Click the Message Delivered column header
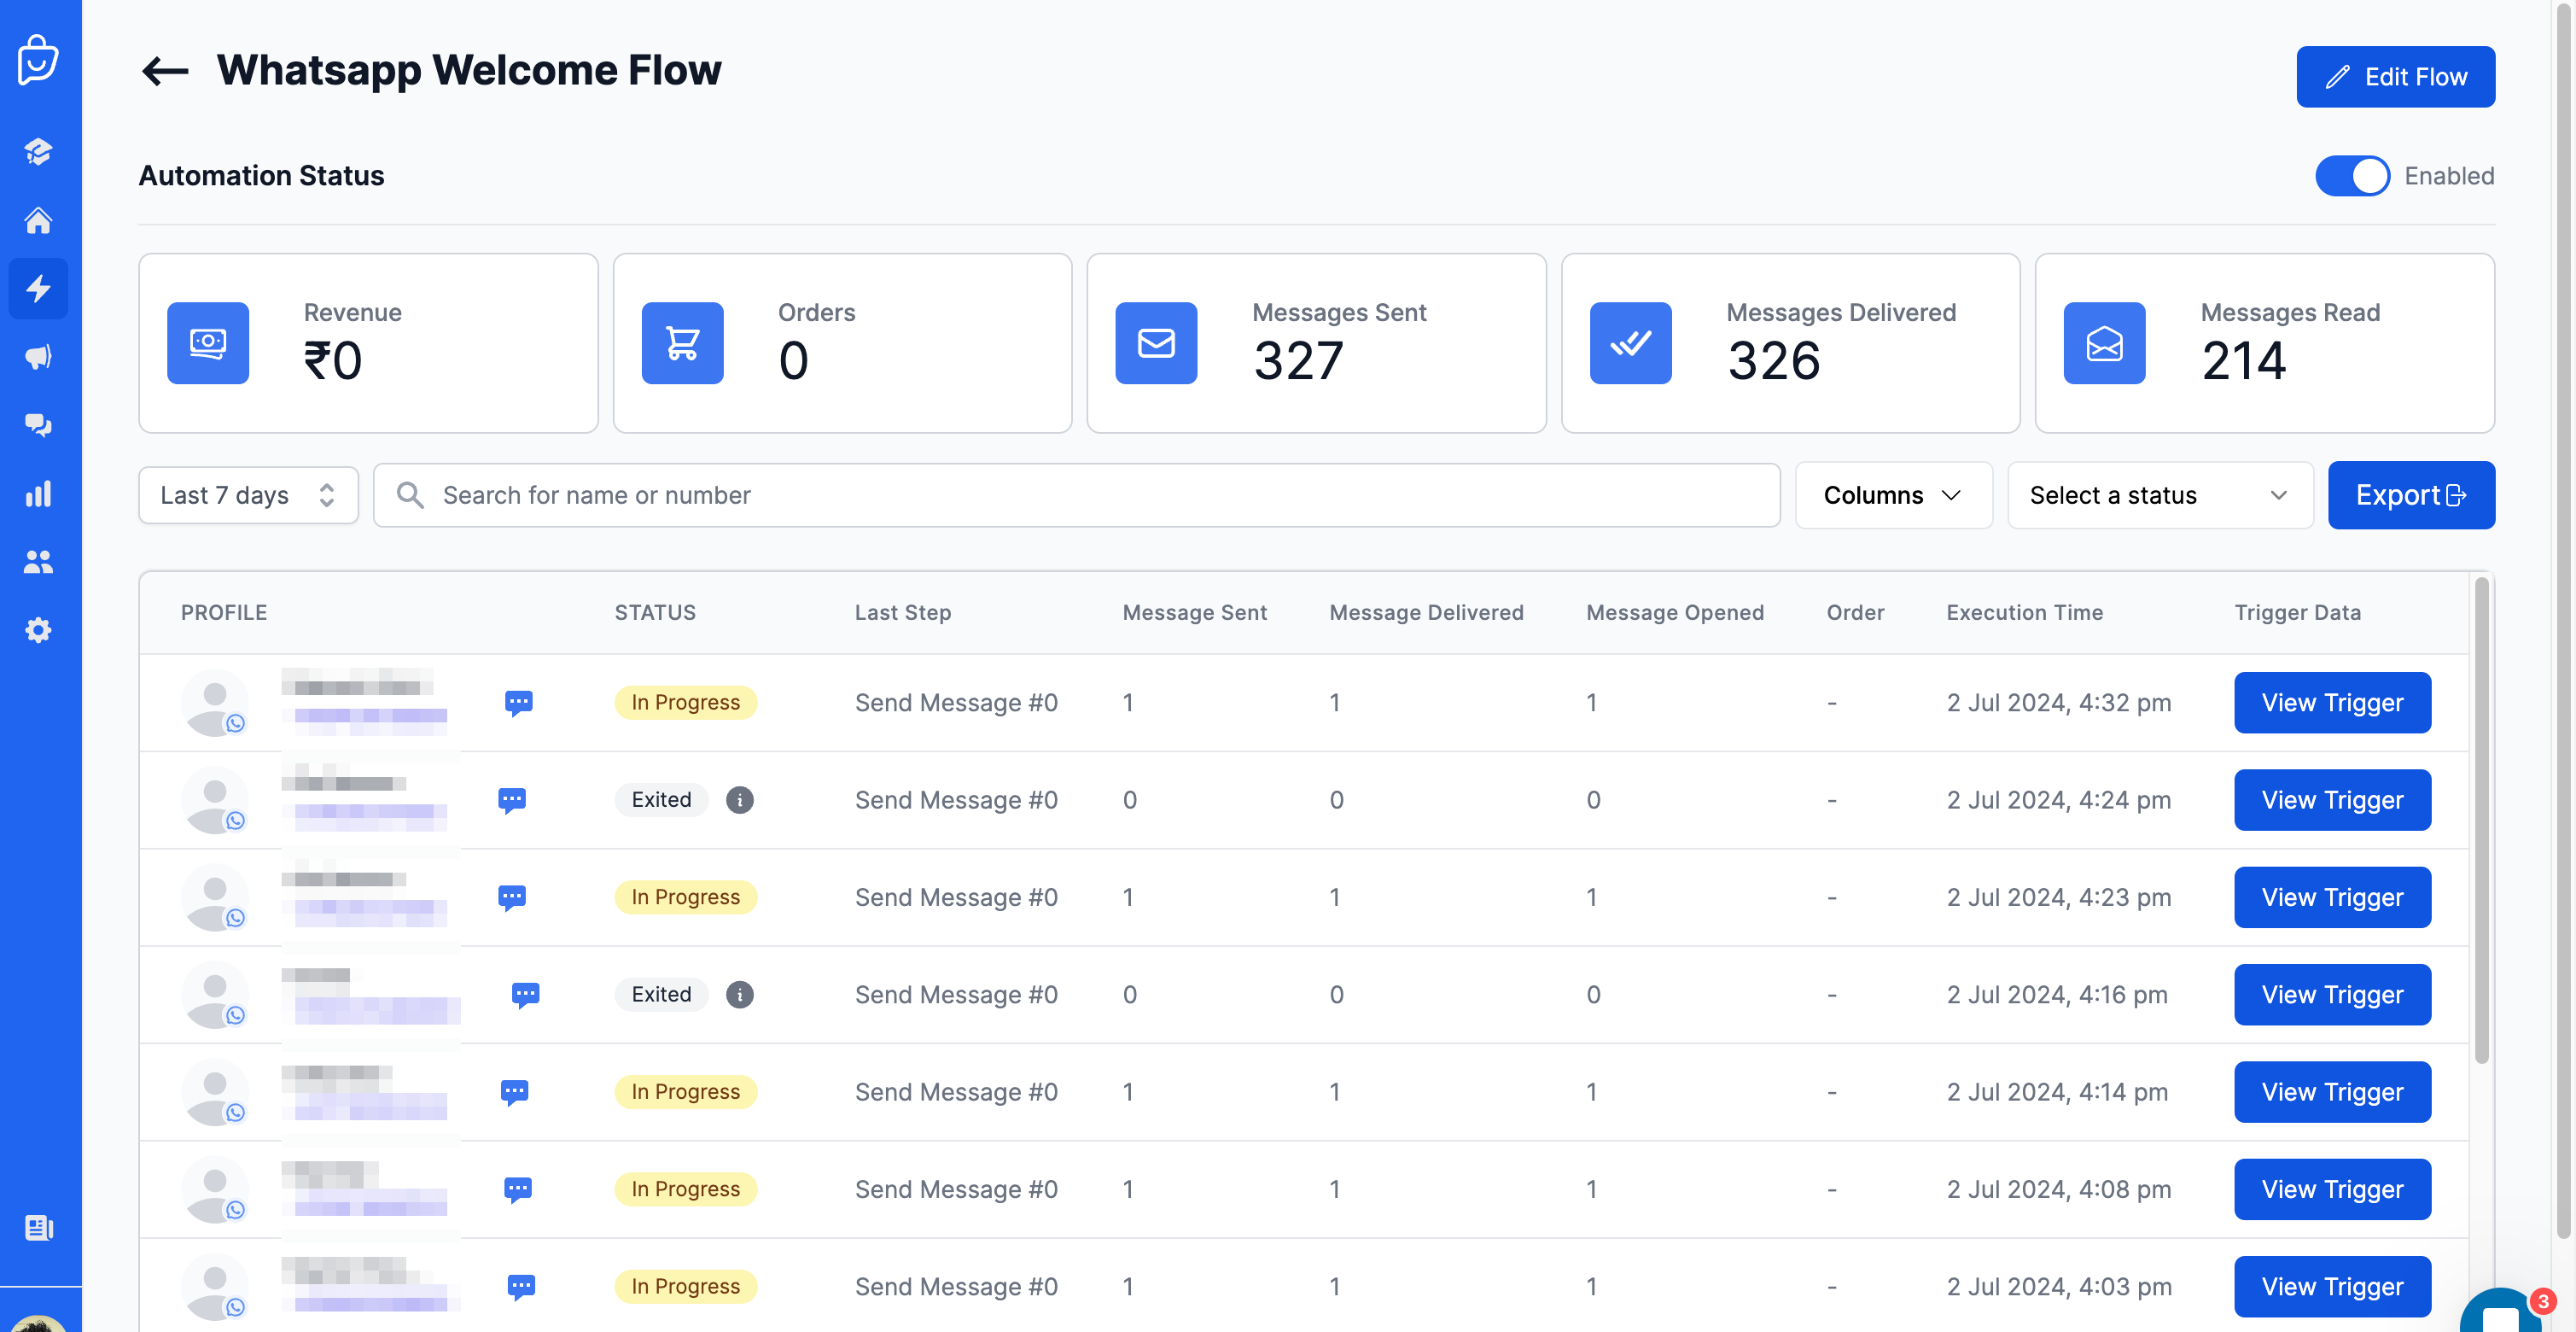 pos(1426,613)
